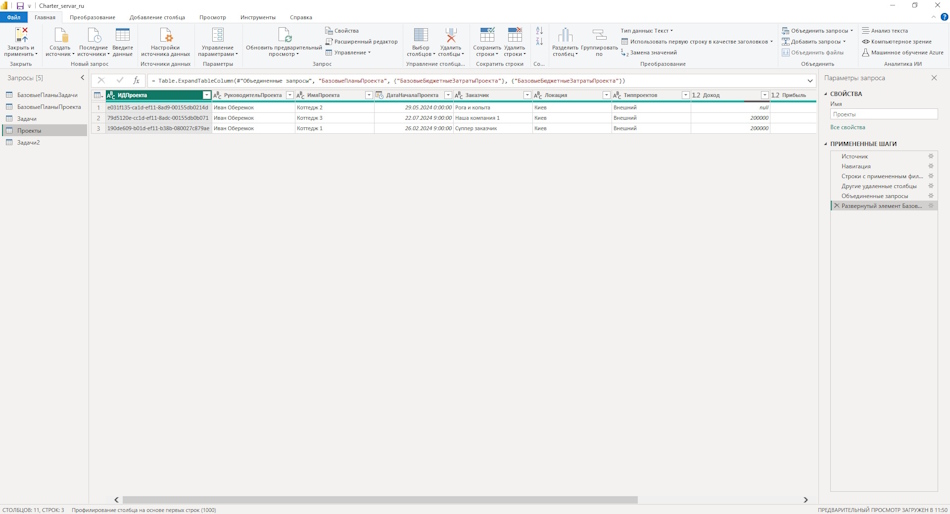
Task: Open the ДатаНачалаПроекта column filter dropdown
Action: coord(448,95)
